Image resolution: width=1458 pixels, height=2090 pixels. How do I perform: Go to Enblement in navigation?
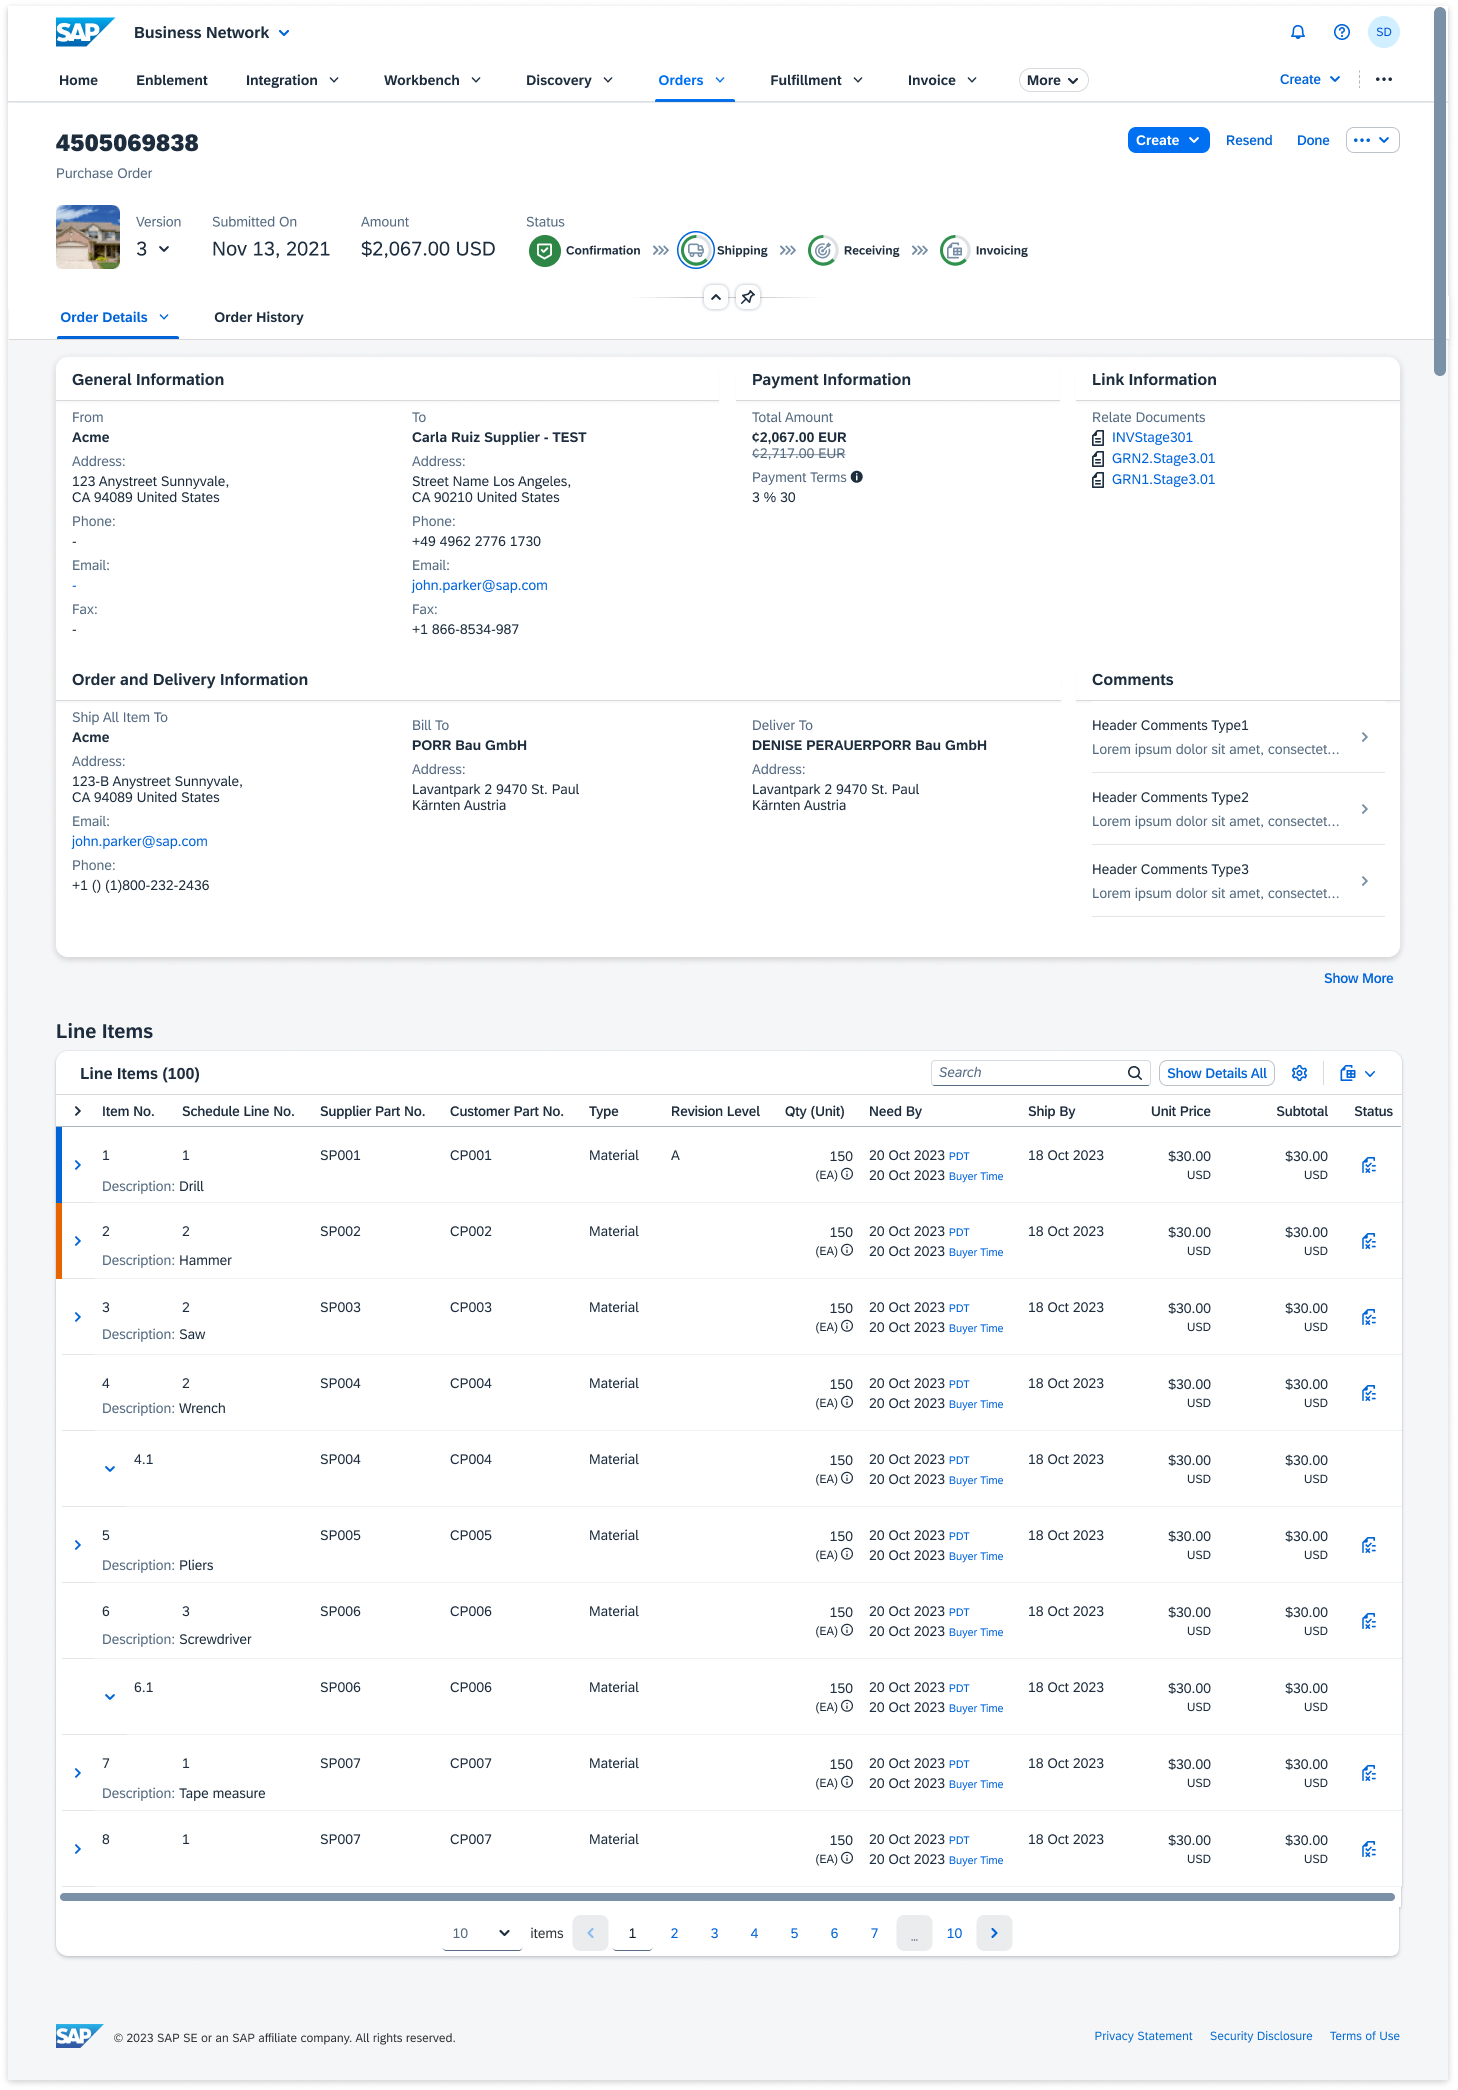[x=172, y=80]
